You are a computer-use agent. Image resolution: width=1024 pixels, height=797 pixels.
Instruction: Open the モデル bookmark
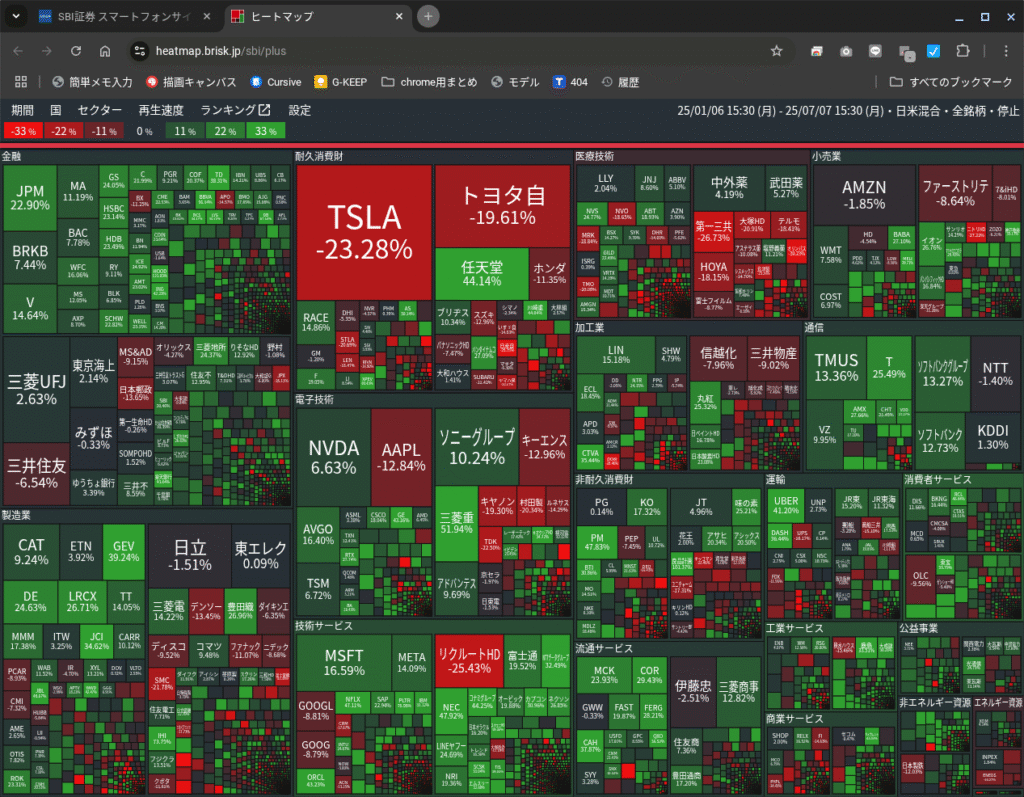[515, 82]
